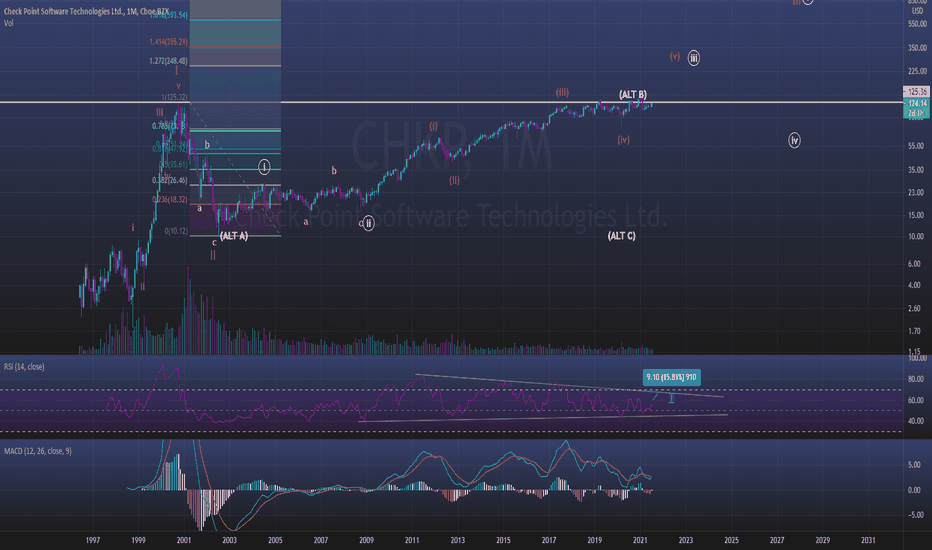Screen dimensions: 932x550
Task: Open the RSI (14, close) indicator label
Action: coord(24,367)
